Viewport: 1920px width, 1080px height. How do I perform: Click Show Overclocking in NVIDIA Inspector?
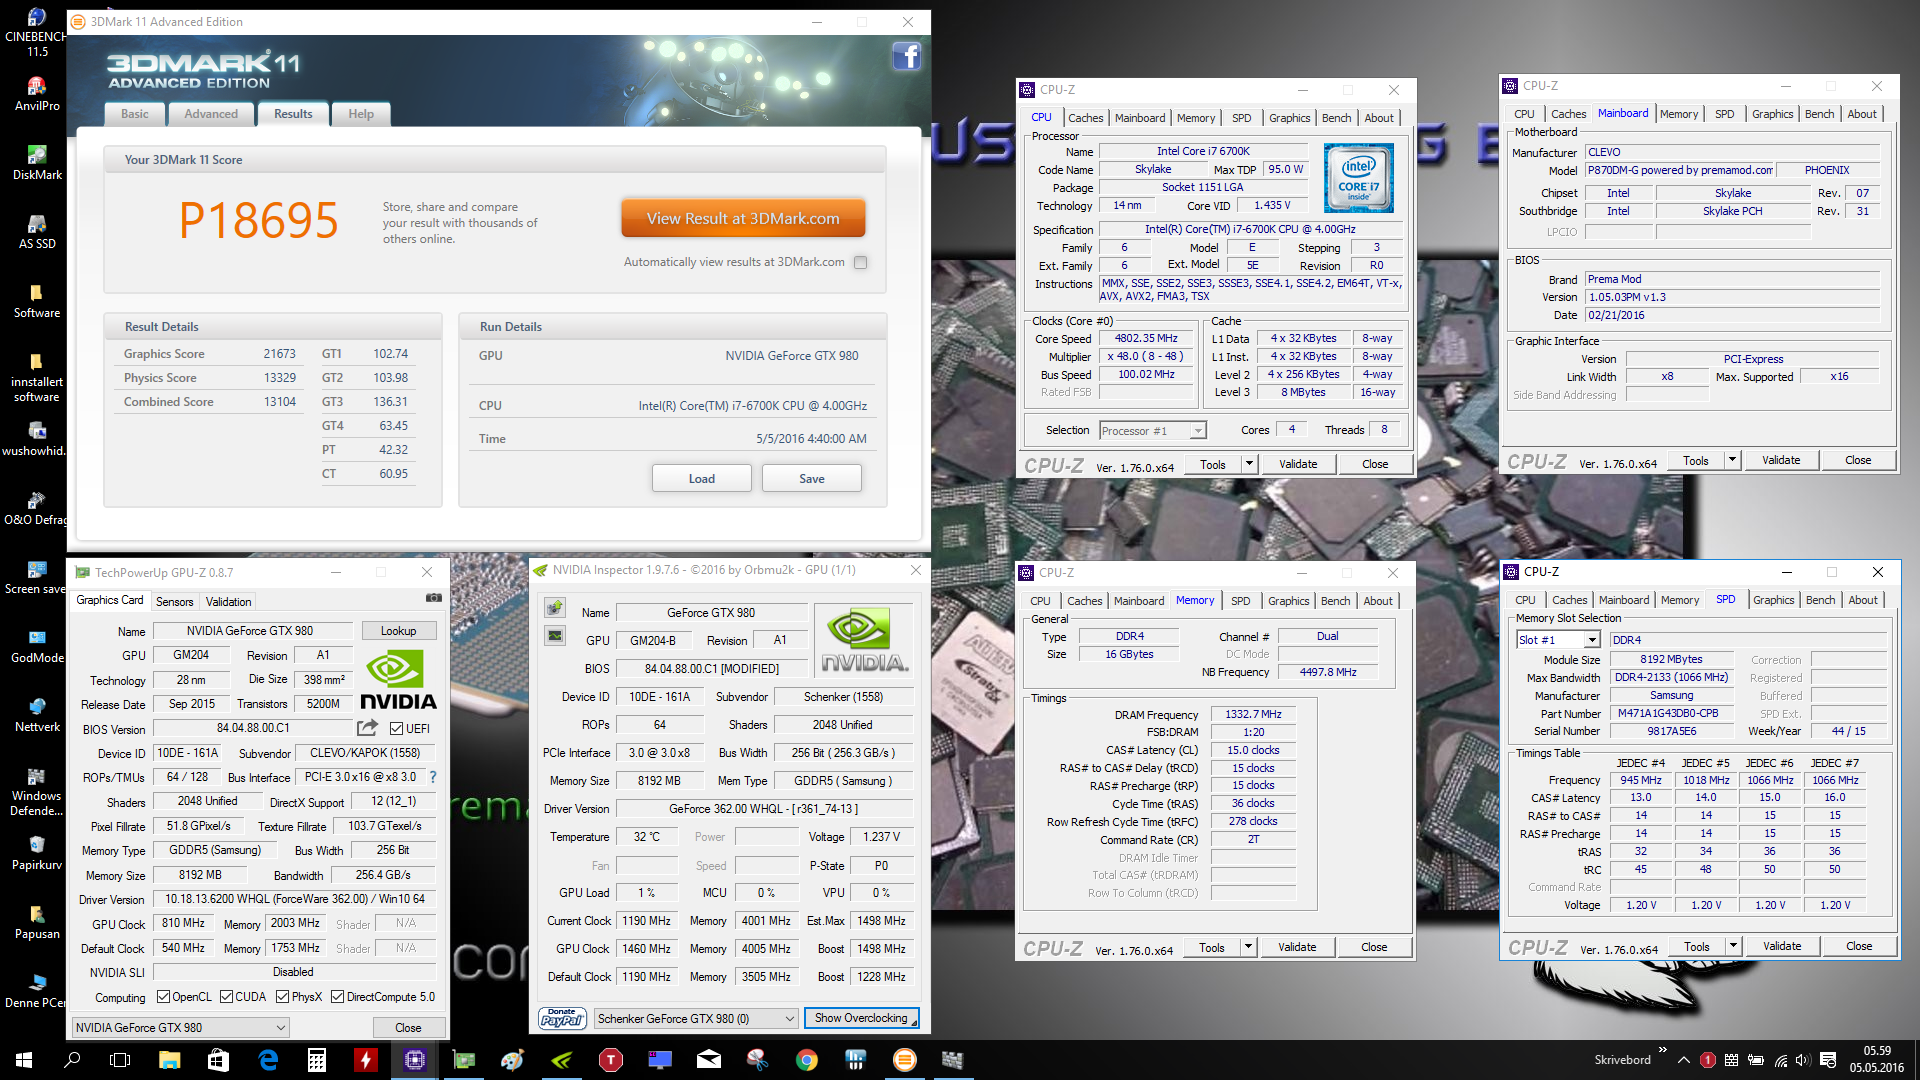coord(861,1018)
